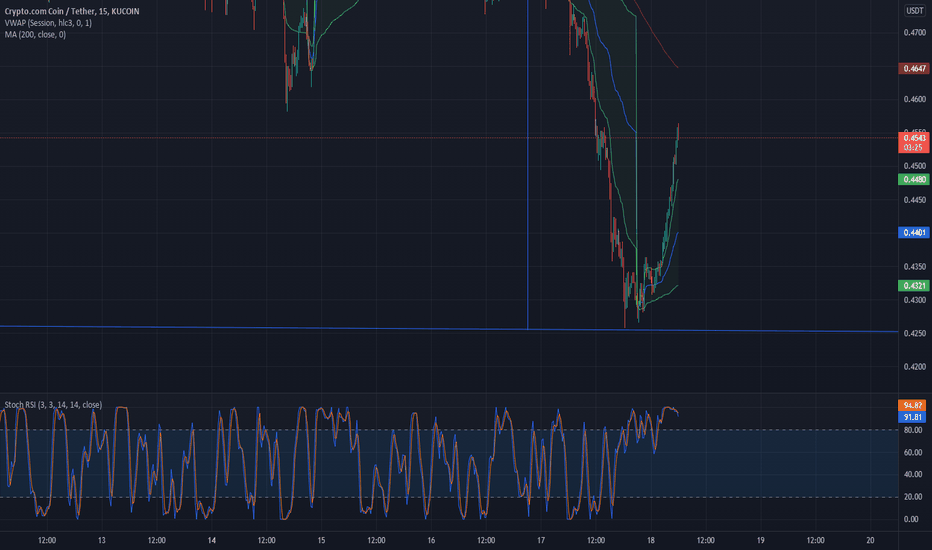Click the 0.4250 price axis tick

915,334
